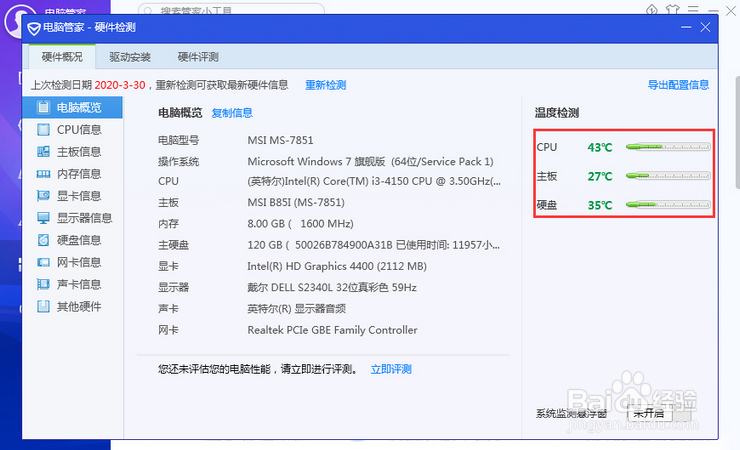Click the CPU 43℃ temperature value

[x=600, y=148]
